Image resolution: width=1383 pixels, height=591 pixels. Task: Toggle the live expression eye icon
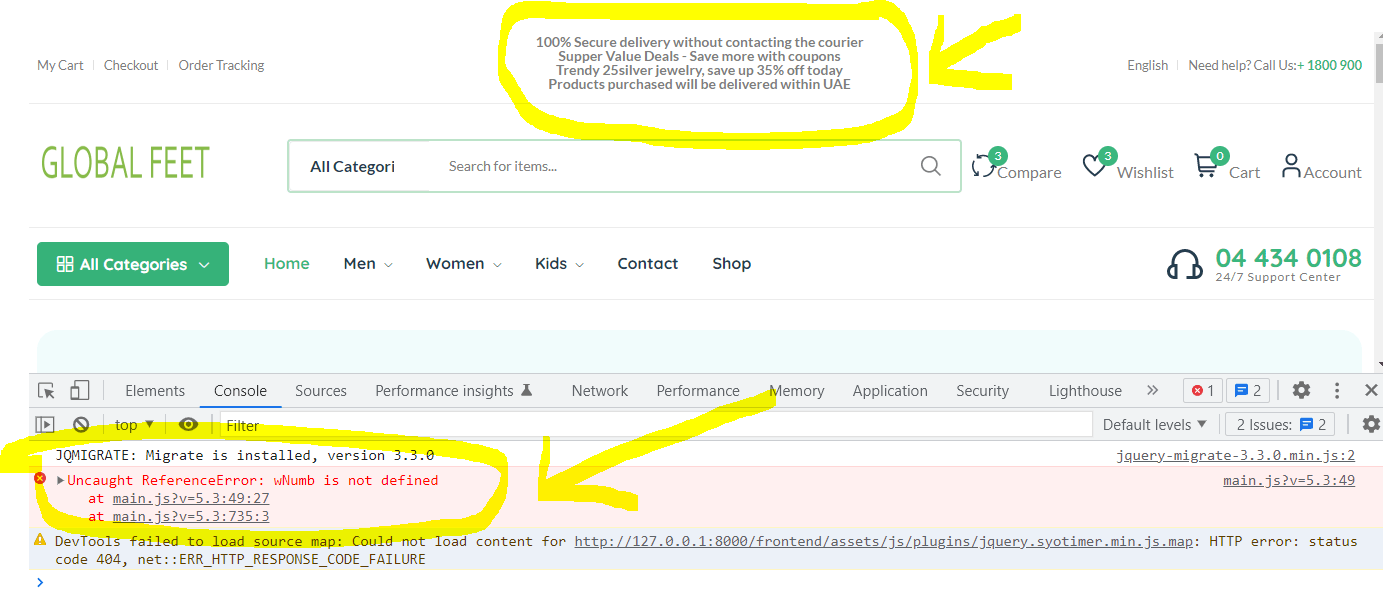click(x=189, y=424)
